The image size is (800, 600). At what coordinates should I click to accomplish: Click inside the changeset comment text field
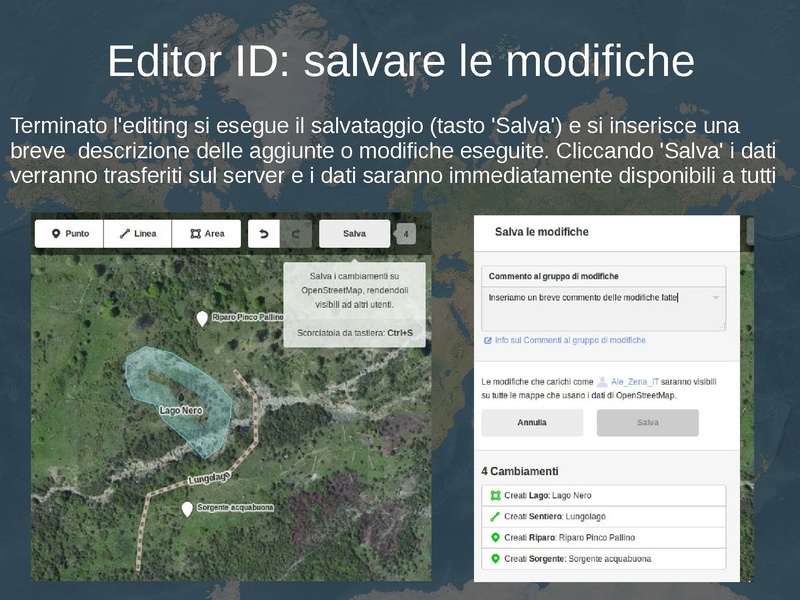tap(600, 308)
